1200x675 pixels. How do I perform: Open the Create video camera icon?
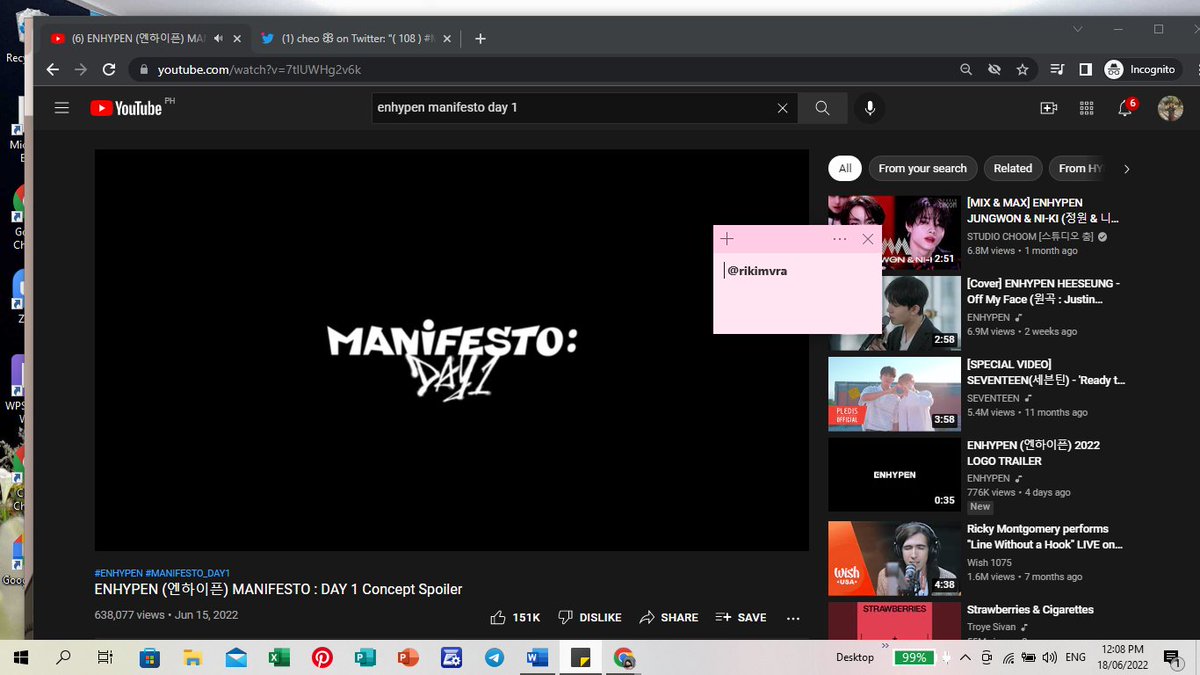coord(1049,108)
